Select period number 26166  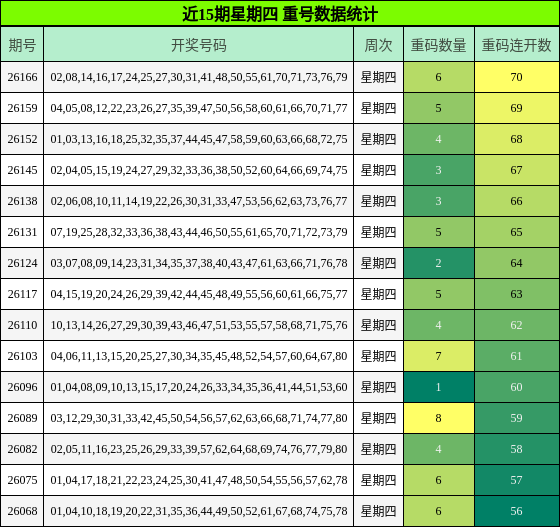click(22, 77)
